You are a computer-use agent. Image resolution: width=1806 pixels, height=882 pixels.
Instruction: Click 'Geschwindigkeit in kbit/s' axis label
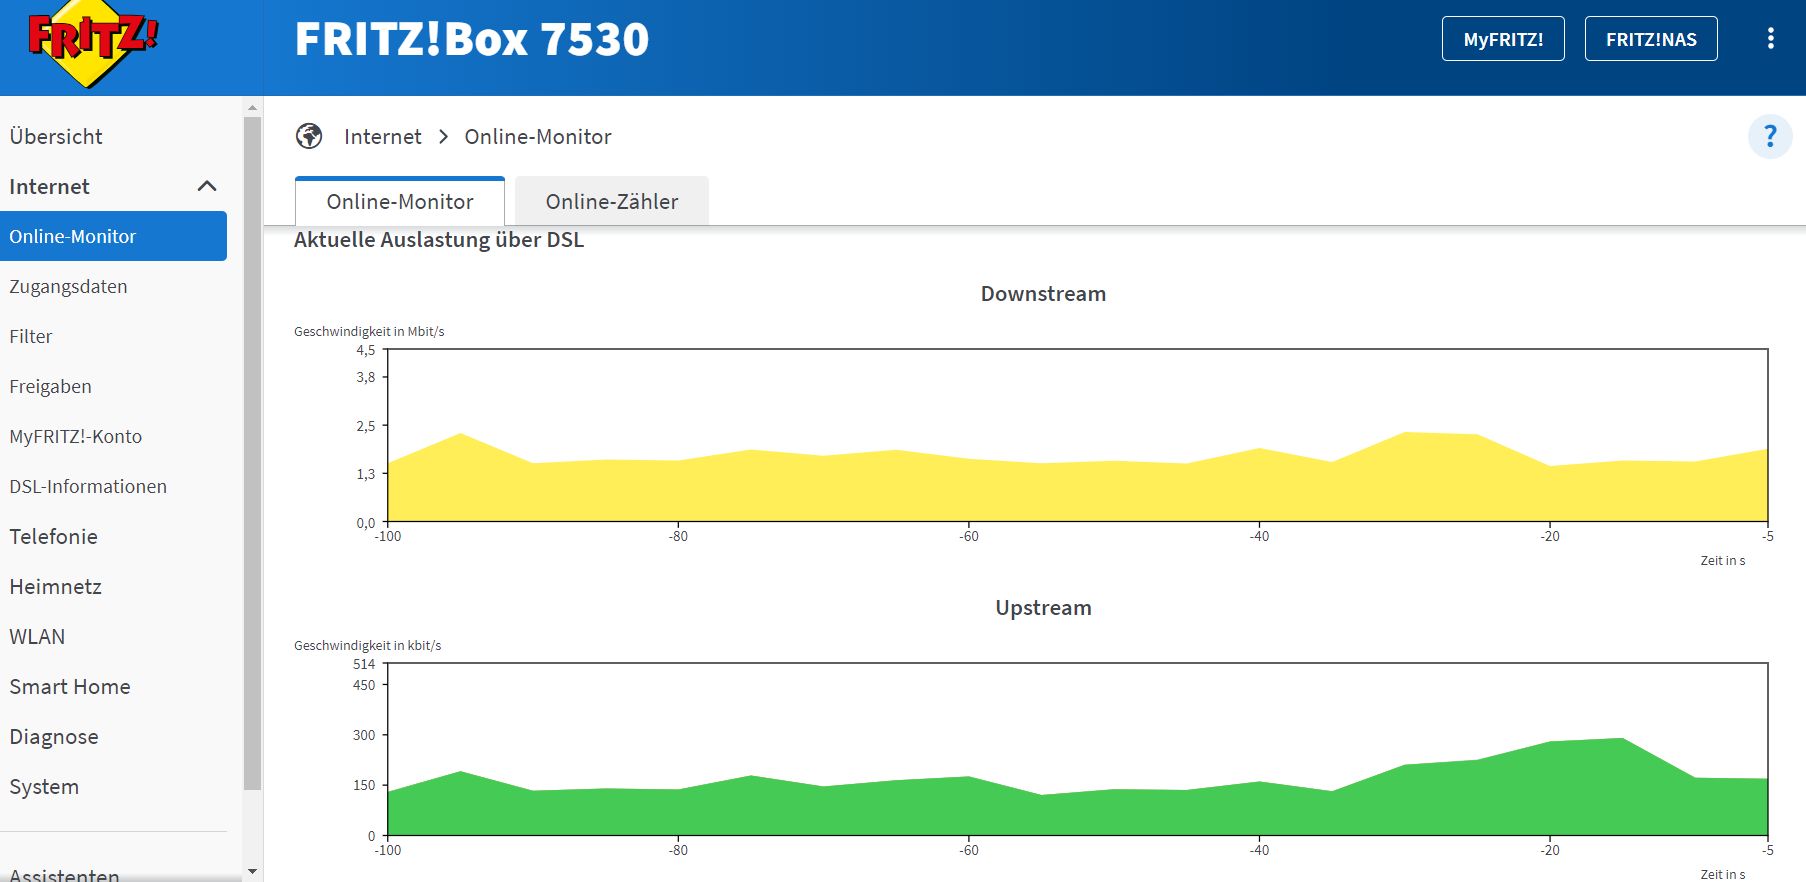click(x=367, y=645)
